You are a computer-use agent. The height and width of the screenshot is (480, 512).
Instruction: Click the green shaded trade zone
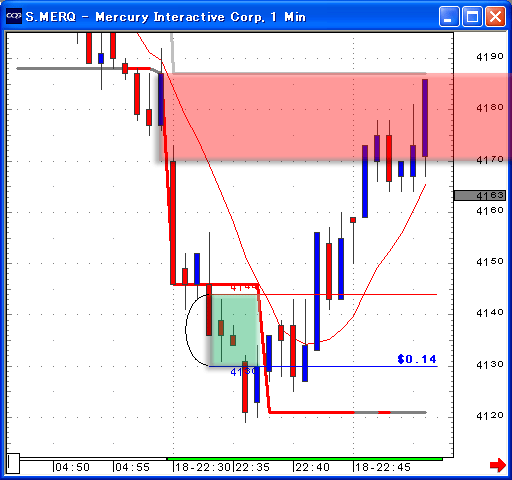pyautogui.click(x=235, y=330)
